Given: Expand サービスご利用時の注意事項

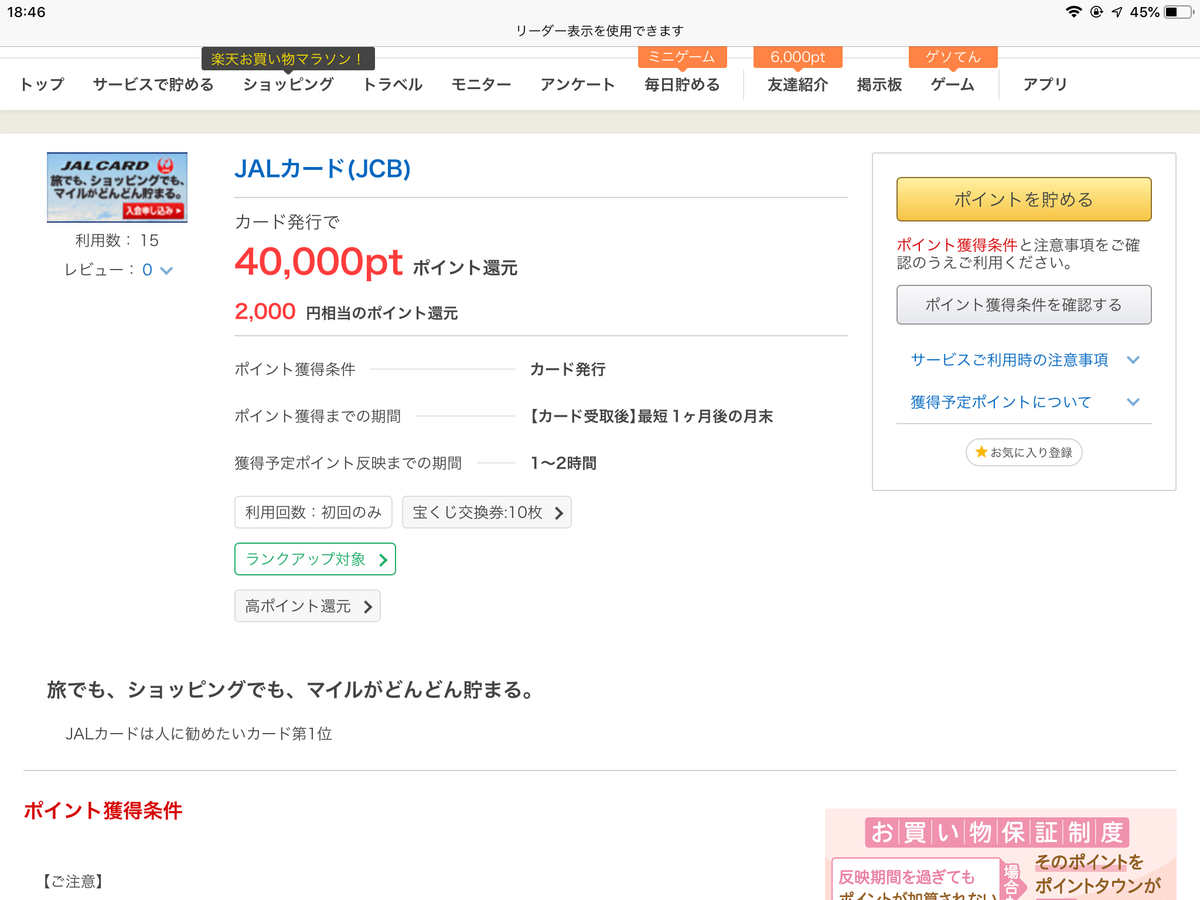Looking at the screenshot, I should click(1023, 360).
